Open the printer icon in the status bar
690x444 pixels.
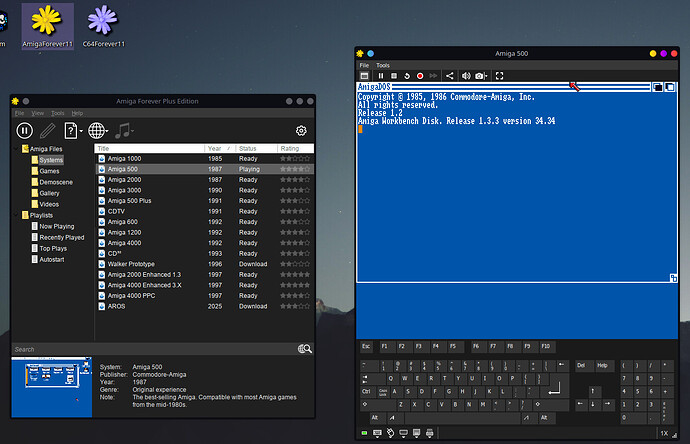(x=430, y=433)
